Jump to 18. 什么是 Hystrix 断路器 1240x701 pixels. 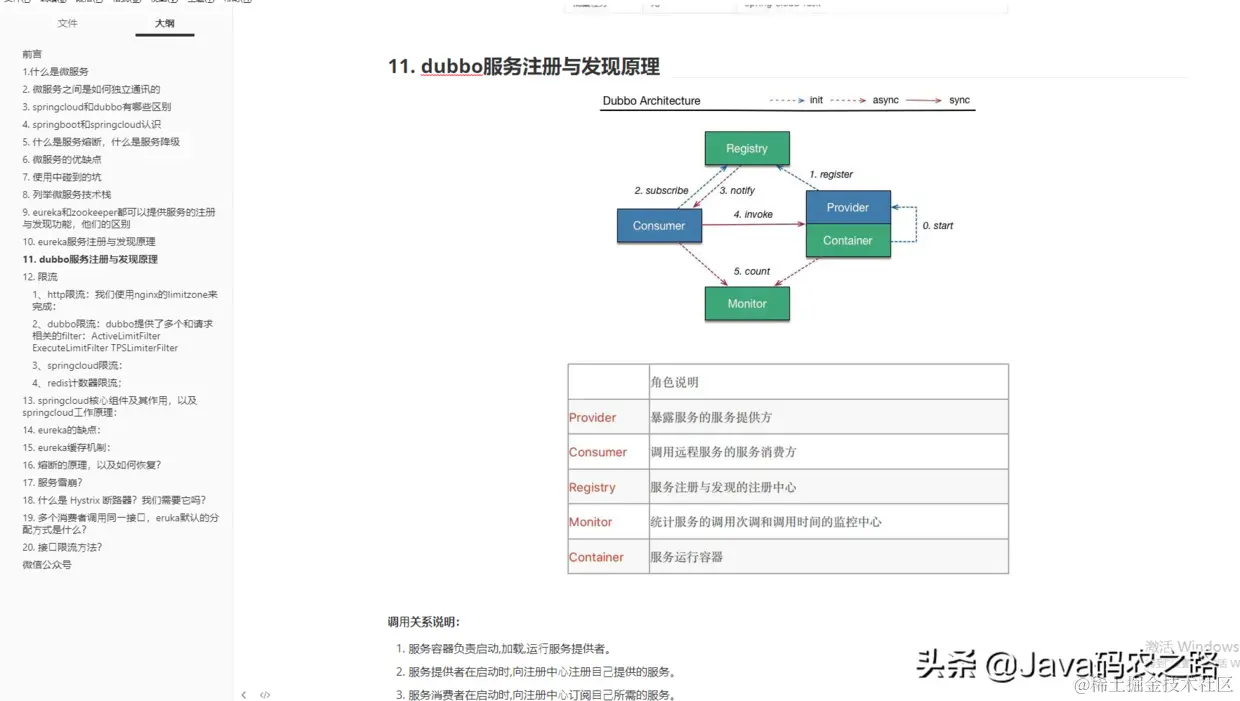[114, 499]
